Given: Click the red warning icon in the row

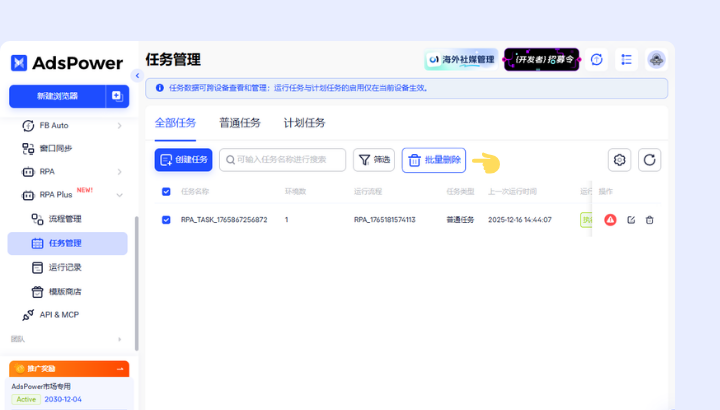Looking at the screenshot, I should tap(610, 220).
